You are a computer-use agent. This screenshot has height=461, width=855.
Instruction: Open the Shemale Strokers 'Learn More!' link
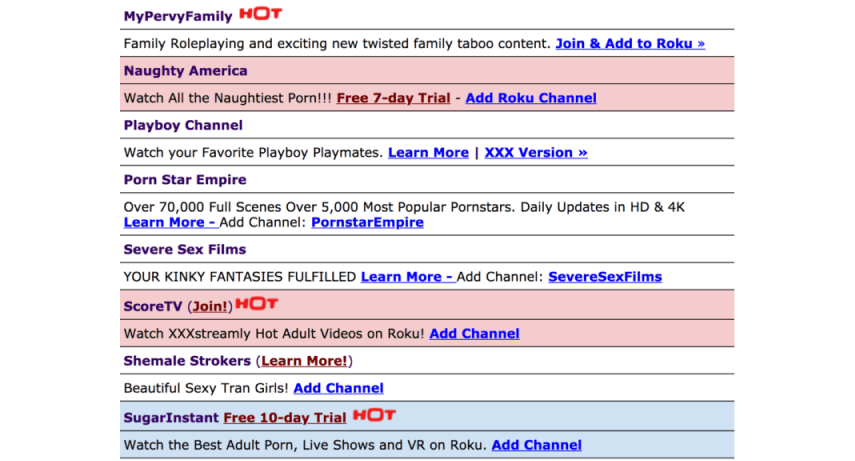[304, 361]
